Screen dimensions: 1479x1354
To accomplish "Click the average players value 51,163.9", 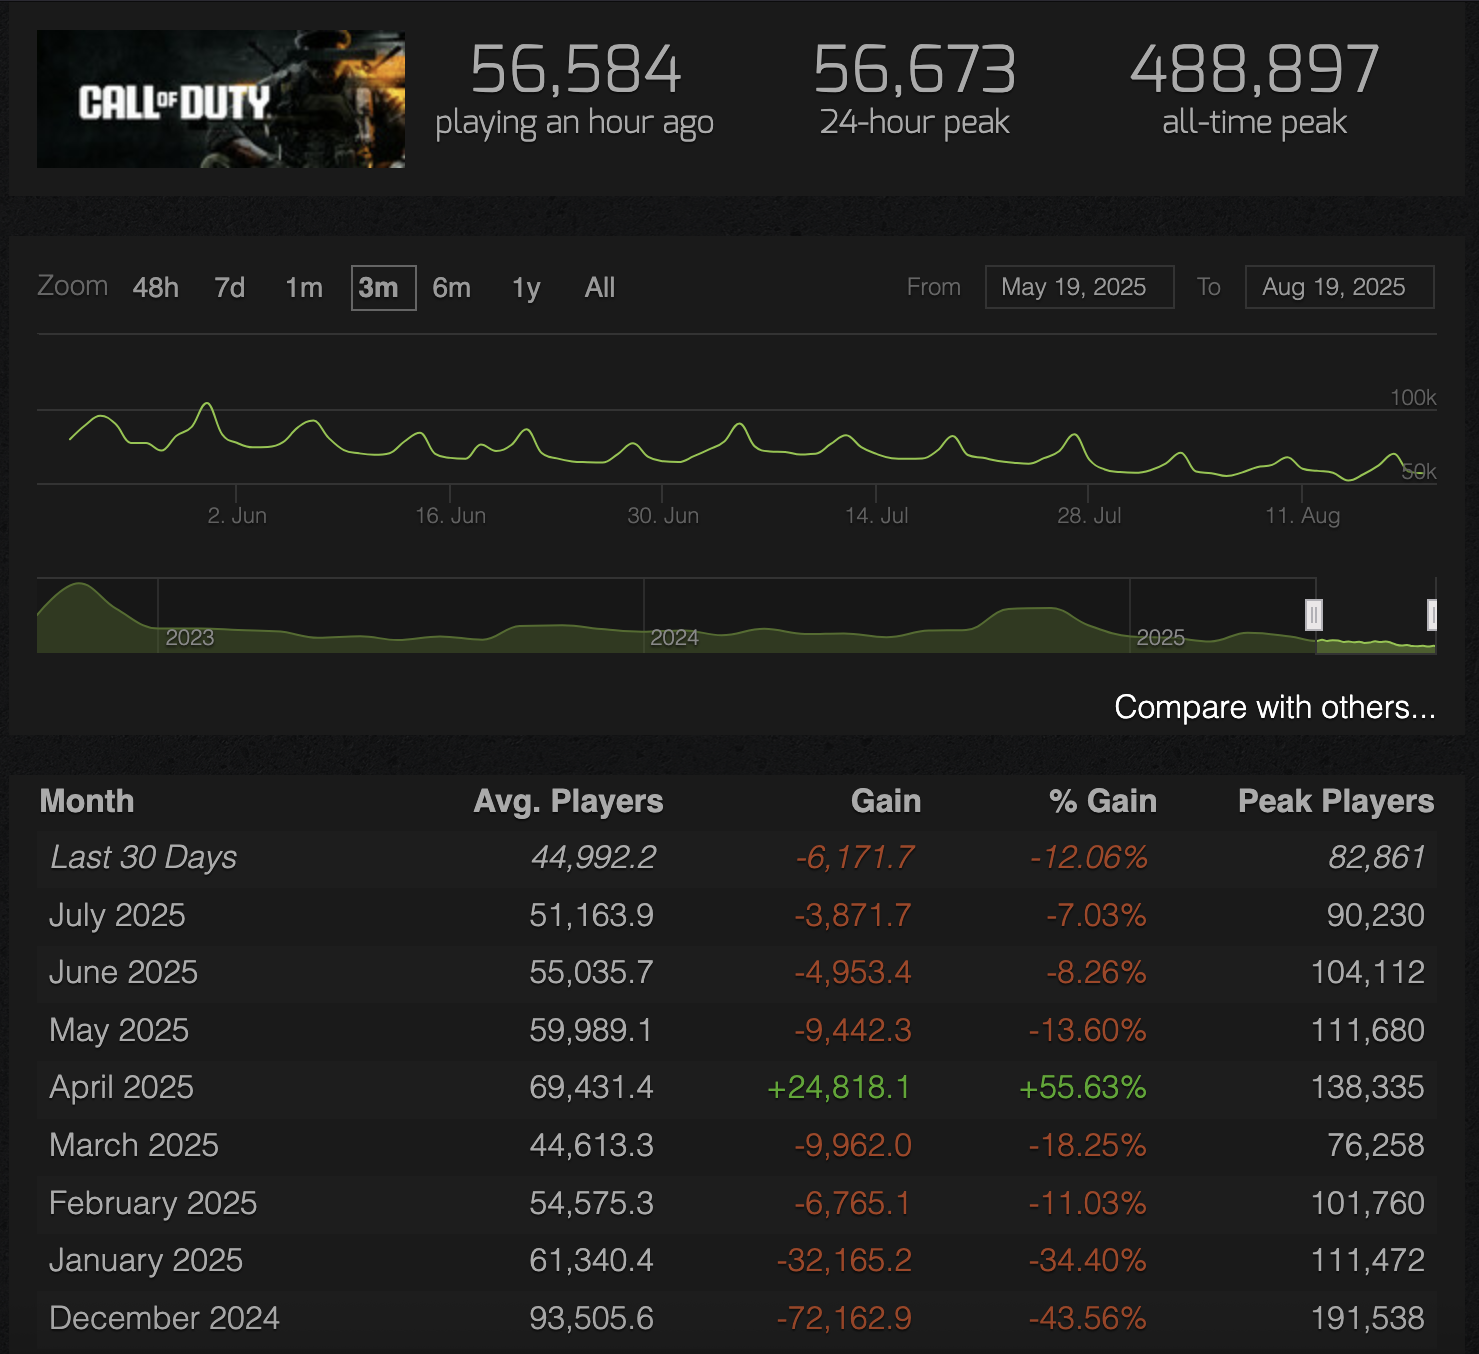I will [x=592, y=915].
